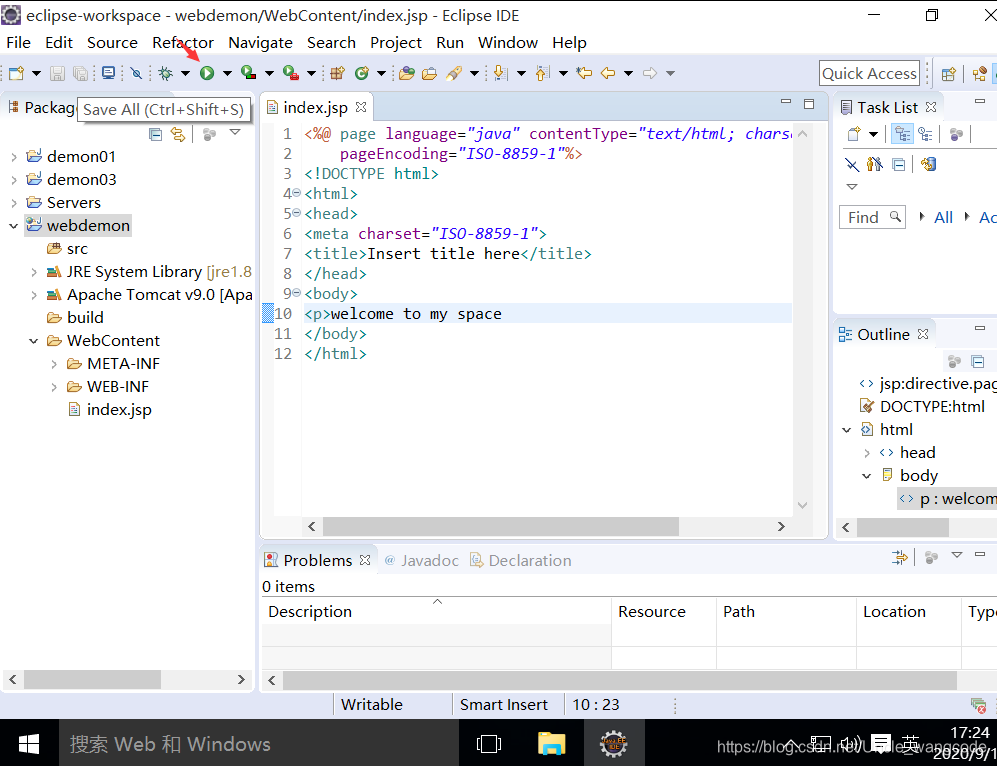Click Synchronize Changed icon in Task List
This screenshot has height=766, width=997.
928,165
